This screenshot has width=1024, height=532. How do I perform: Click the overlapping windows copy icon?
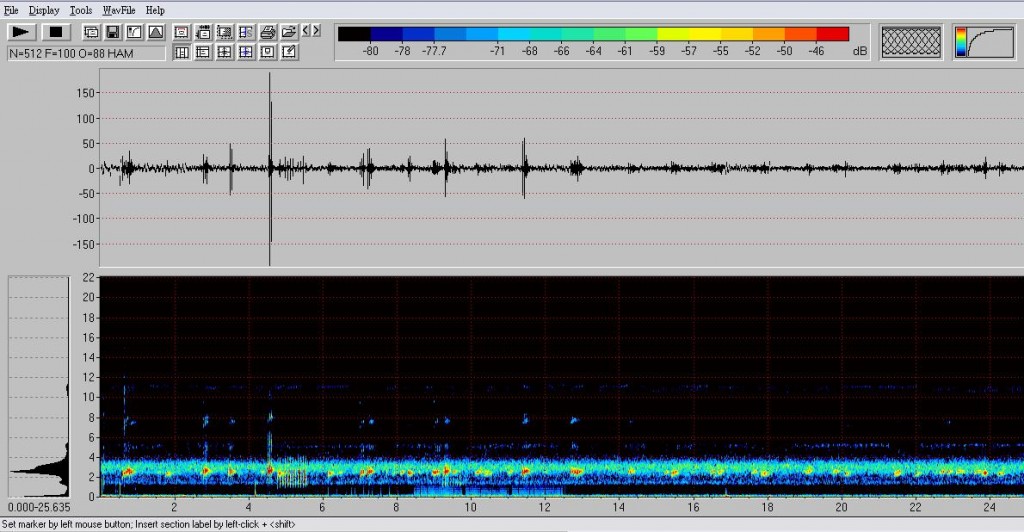(91, 32)
